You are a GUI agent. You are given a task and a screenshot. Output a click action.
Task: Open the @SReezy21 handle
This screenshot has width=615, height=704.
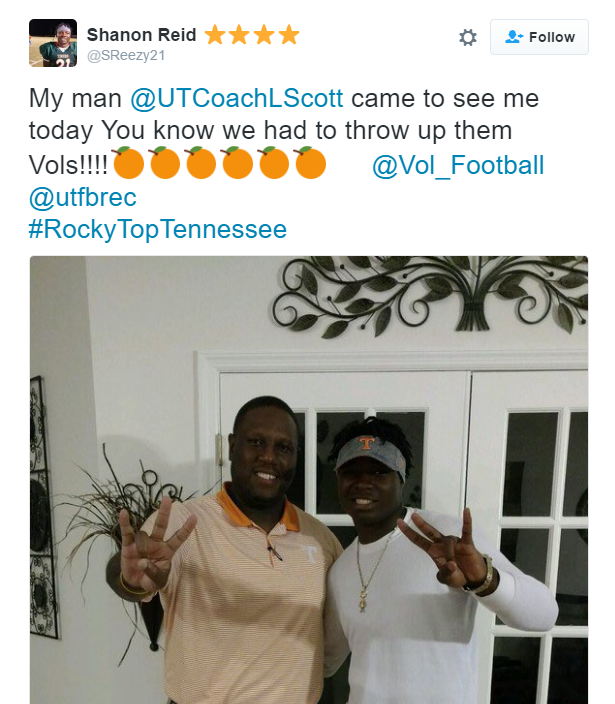pos(126,56)
